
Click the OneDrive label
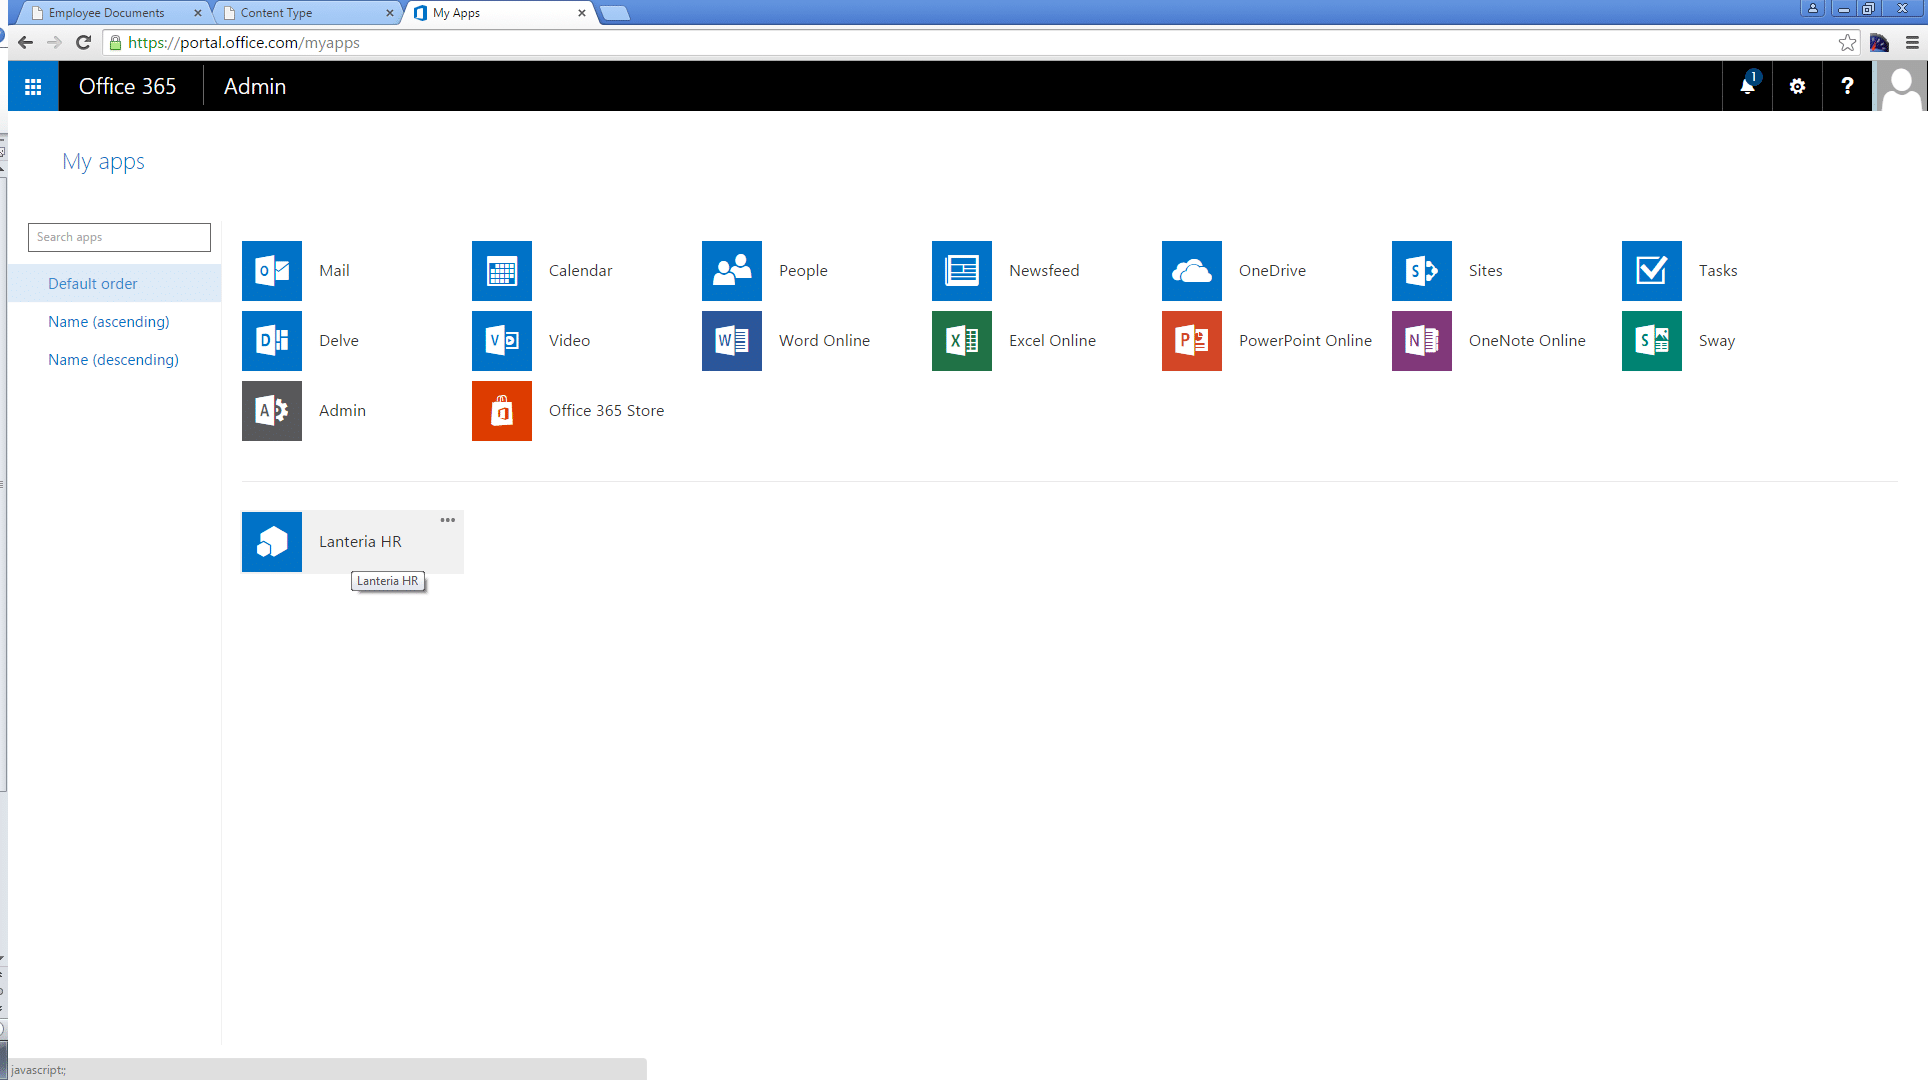1272,271
